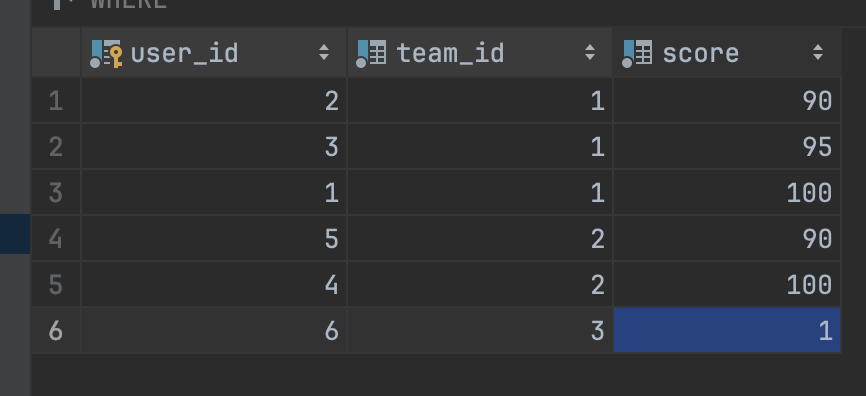Select the user_id column header
Image resolution: width=866 pixels, height=396 pixels.
214,53
